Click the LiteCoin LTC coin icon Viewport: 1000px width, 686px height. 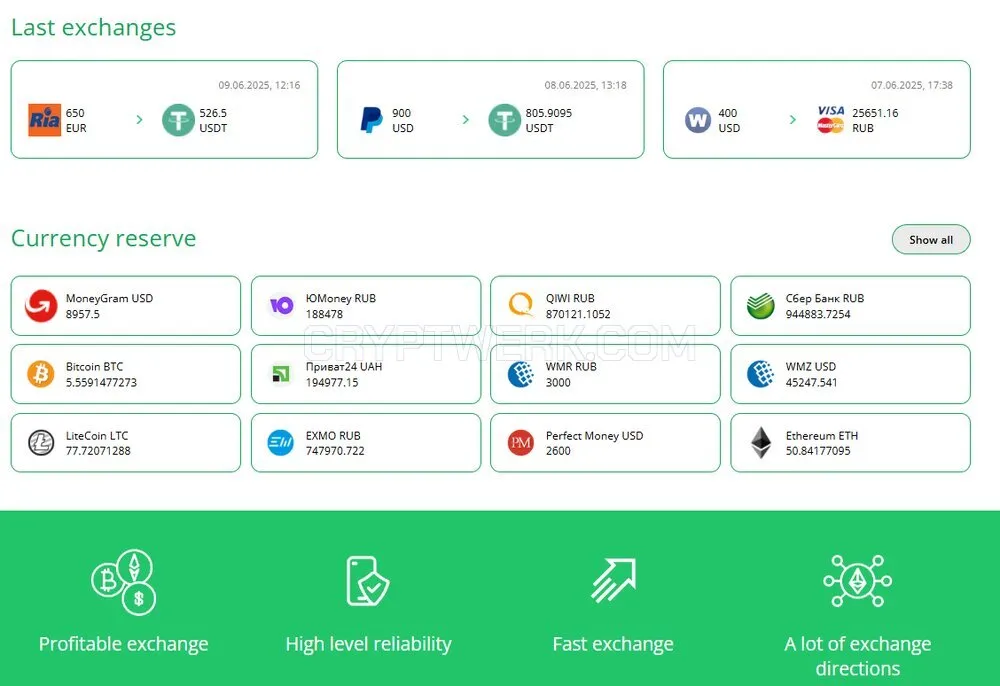41,442
